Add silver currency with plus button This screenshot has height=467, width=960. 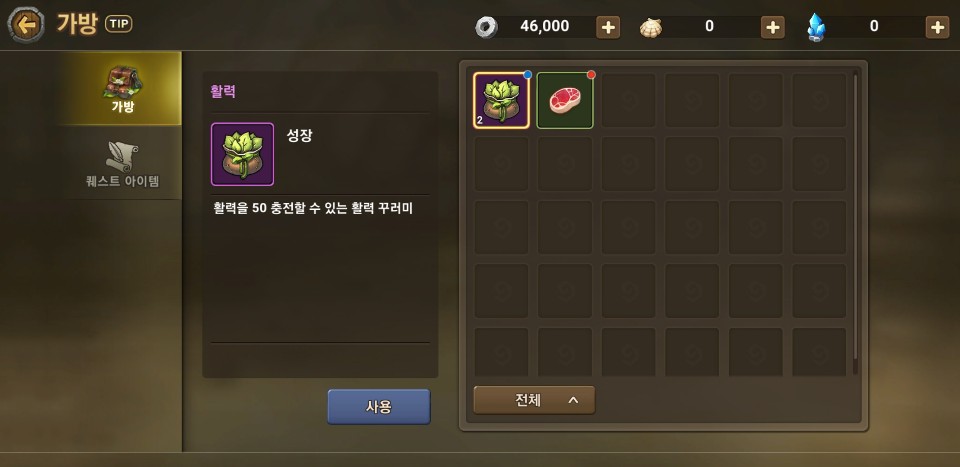click(x=608, y=28)
